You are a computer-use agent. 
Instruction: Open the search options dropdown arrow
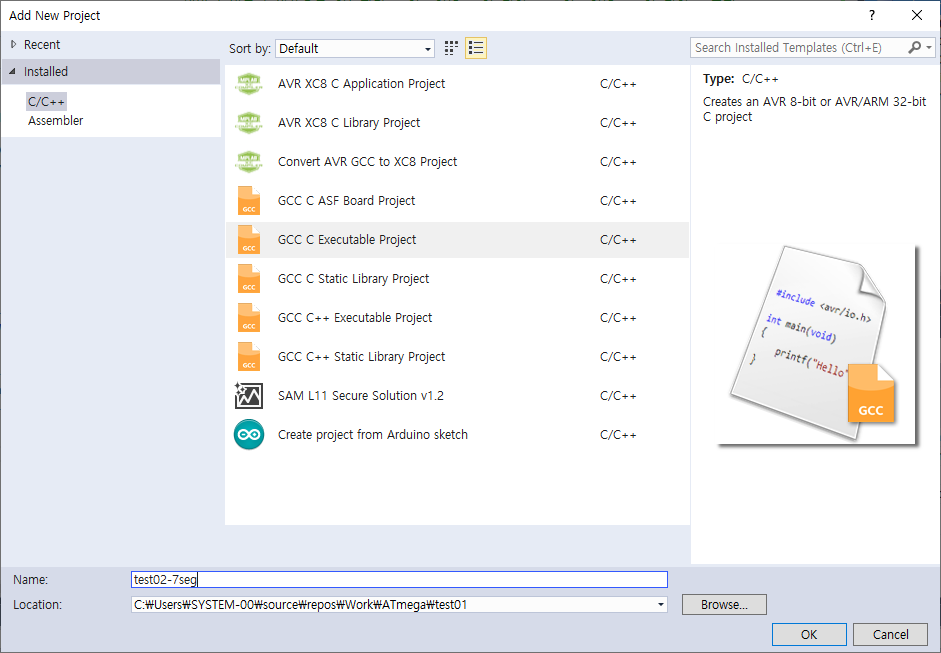coord(929,47)
